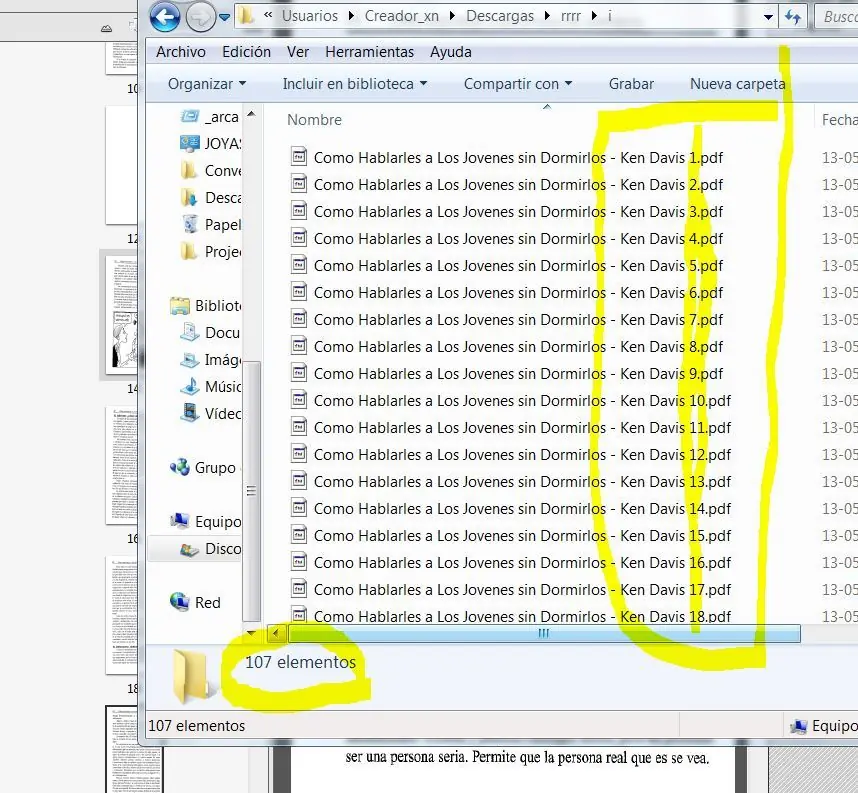858x793 pixels.
Task: Click the file list horizontal scrollbar thumb
Action: coord(544,634)
